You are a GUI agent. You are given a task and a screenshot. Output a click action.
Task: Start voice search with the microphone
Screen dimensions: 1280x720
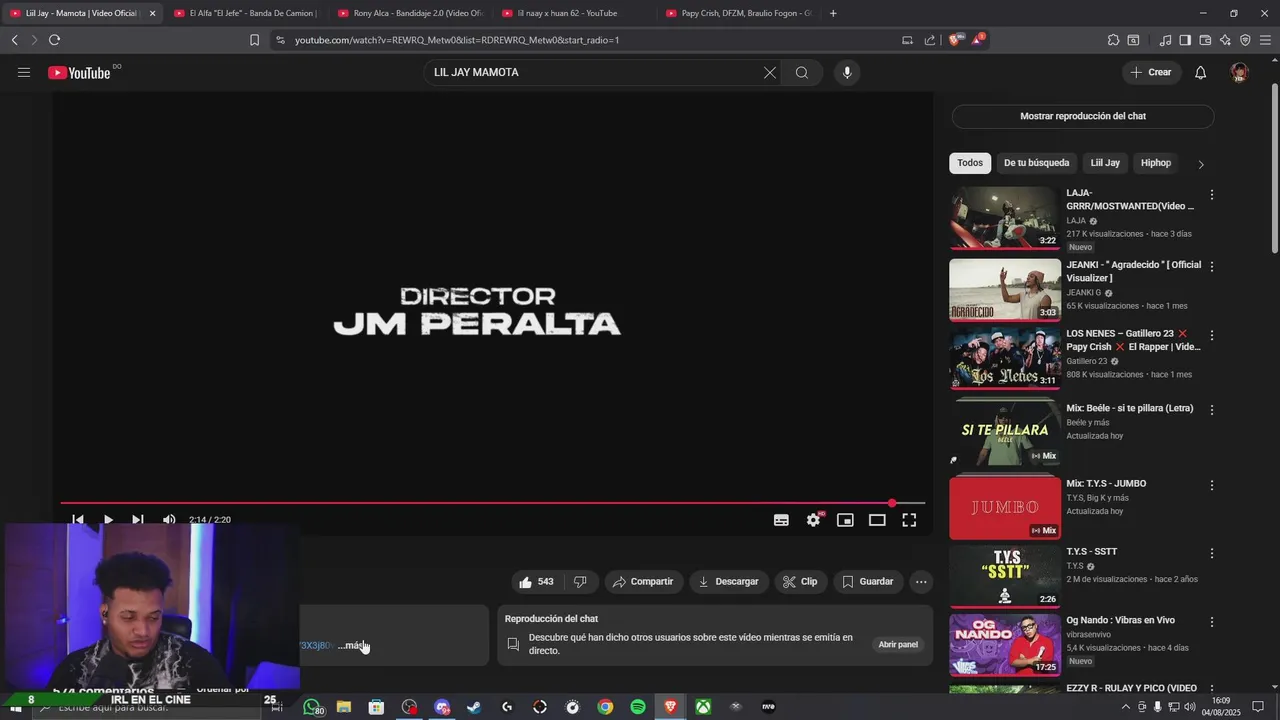[x=847, y=72]
